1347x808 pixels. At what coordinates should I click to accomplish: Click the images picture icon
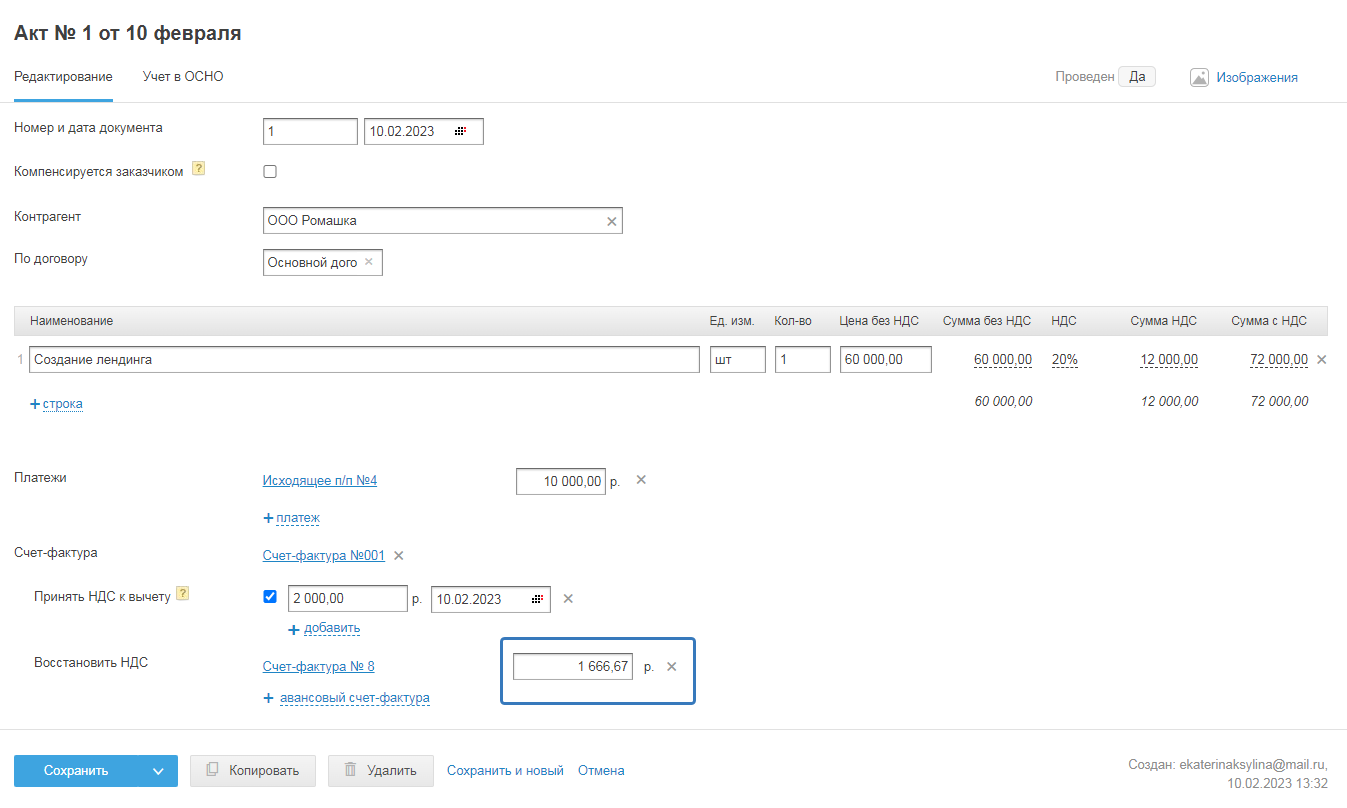click(x=1200, y=77)
